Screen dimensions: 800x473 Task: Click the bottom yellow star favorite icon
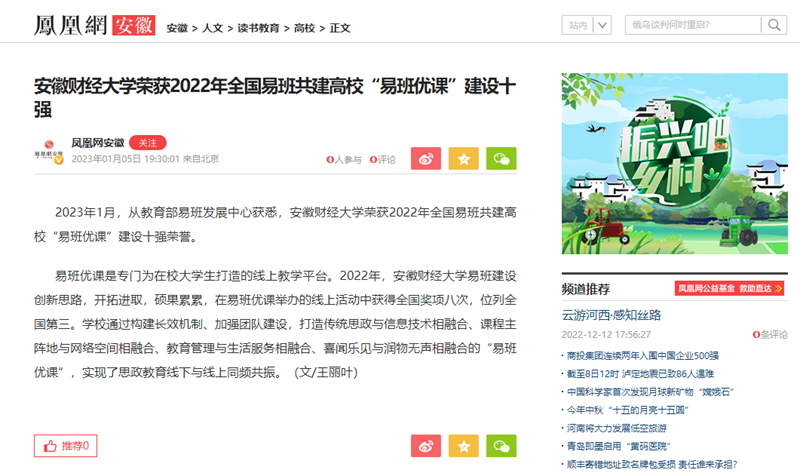(x=464, y=446)
